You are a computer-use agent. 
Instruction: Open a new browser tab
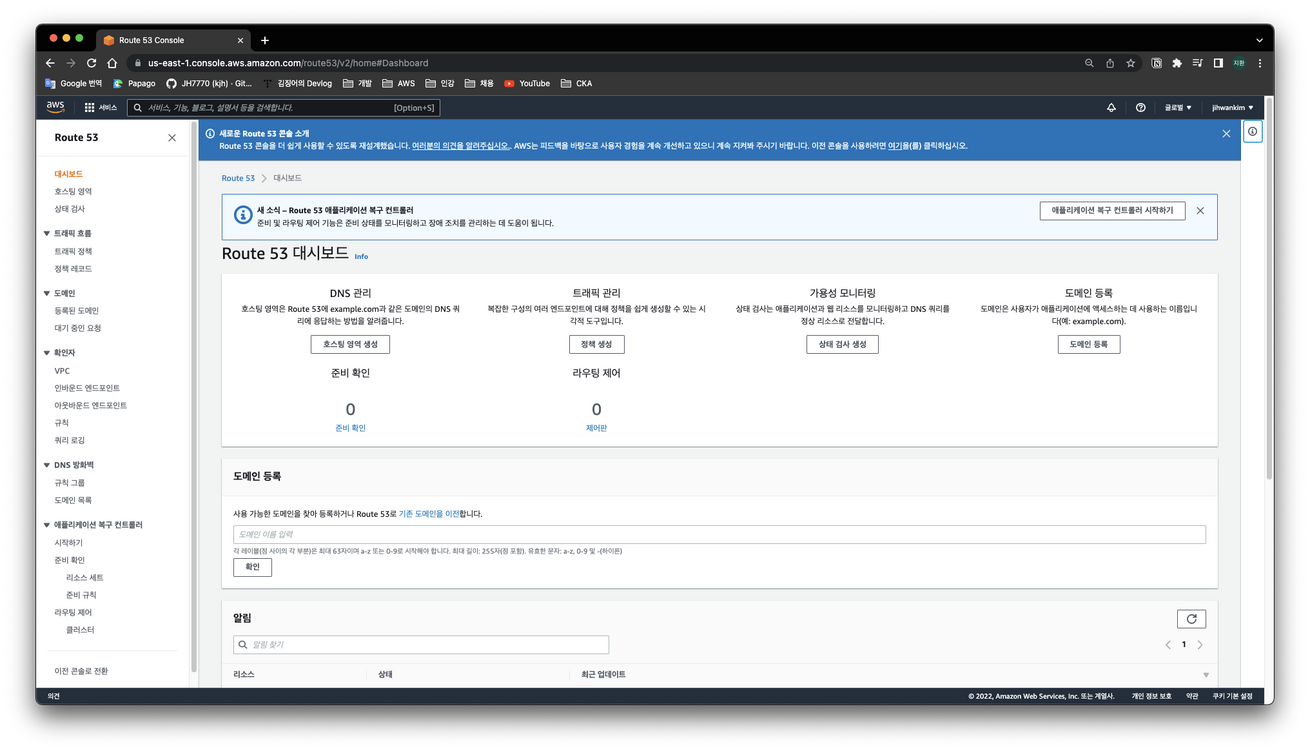point(265,40)
